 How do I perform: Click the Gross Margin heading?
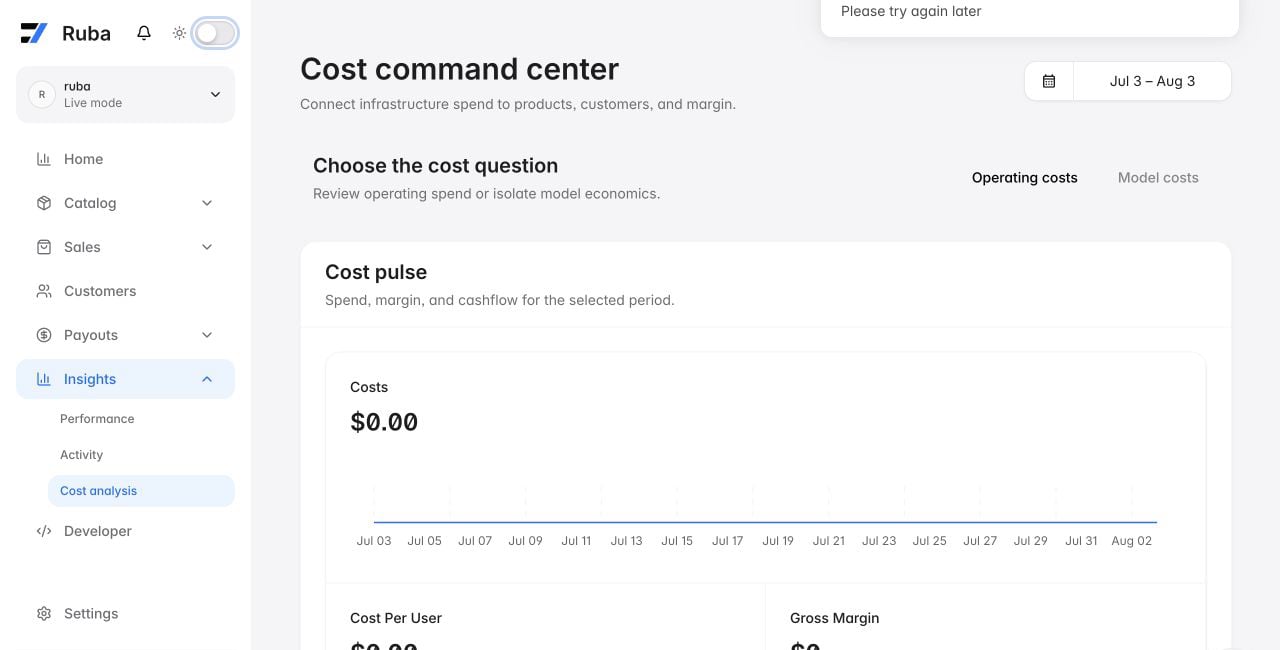pyautogui.click(x=835, y=618)
